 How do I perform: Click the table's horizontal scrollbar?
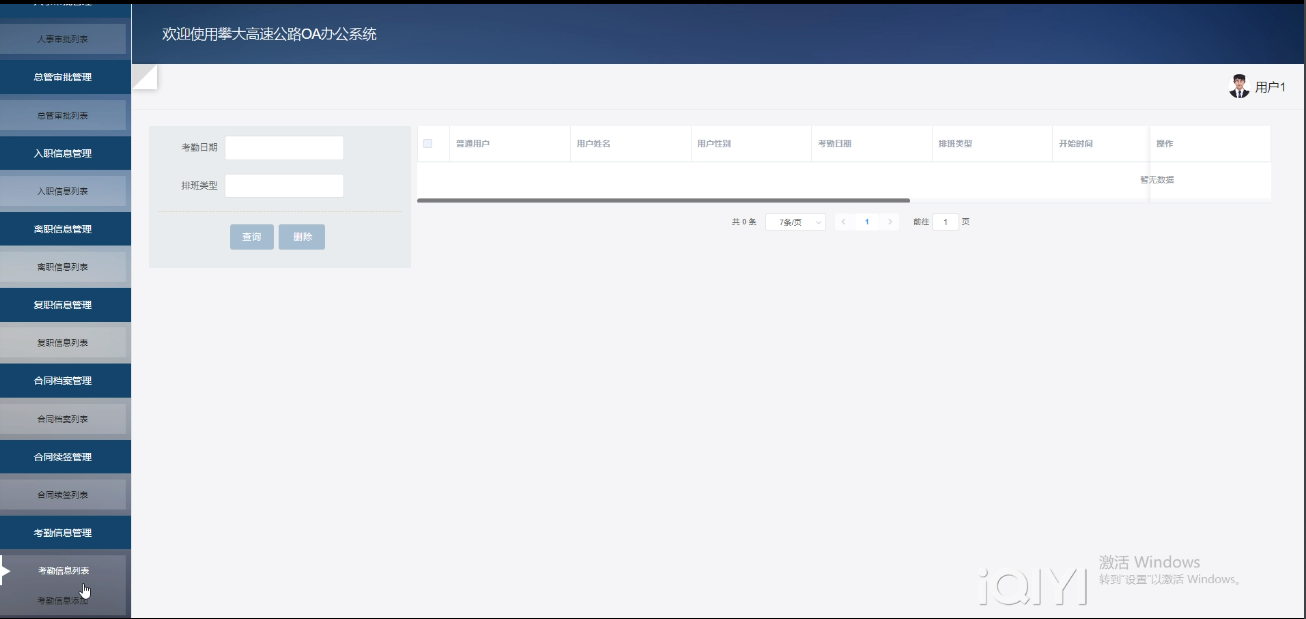[663, 201]
